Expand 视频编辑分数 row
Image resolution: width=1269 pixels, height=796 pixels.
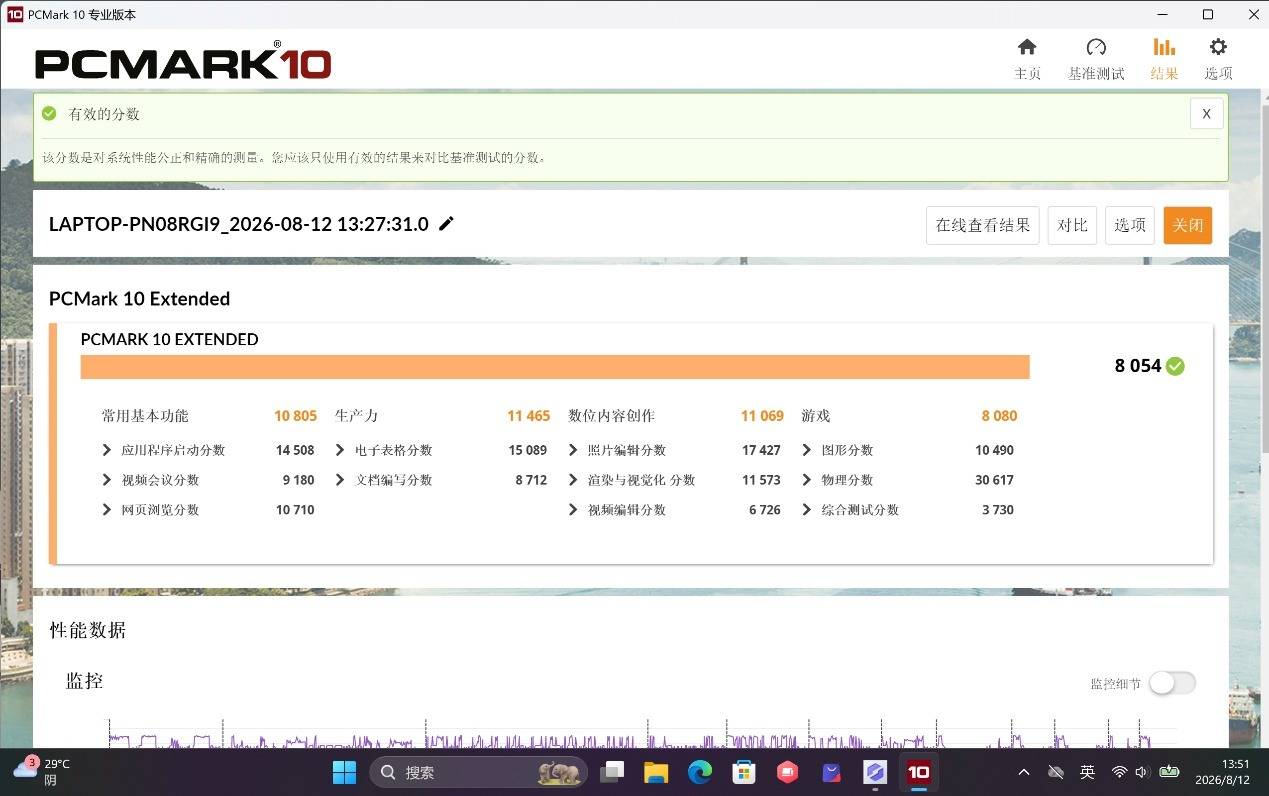pyautogui.click(x=573, y=510)
